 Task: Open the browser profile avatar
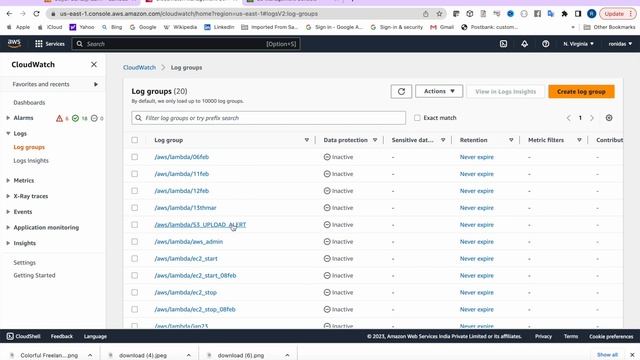pyautogui.click(x=591, y=13)
